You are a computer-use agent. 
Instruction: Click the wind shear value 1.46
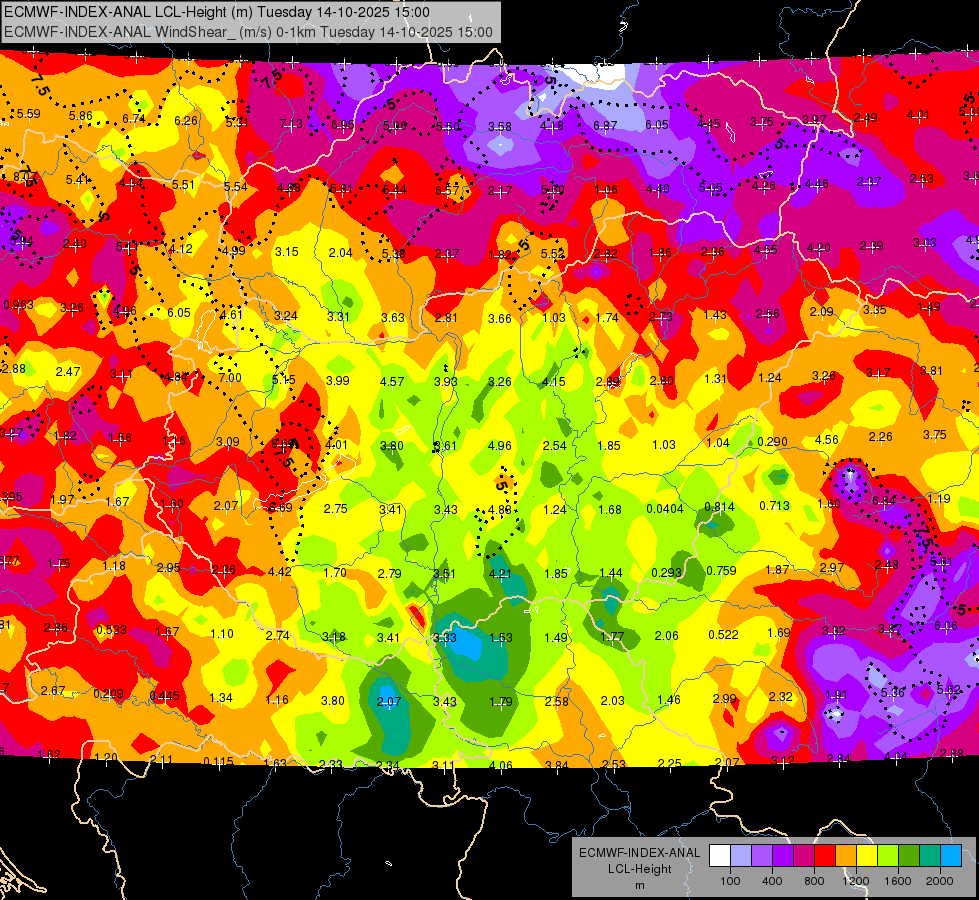669,700
